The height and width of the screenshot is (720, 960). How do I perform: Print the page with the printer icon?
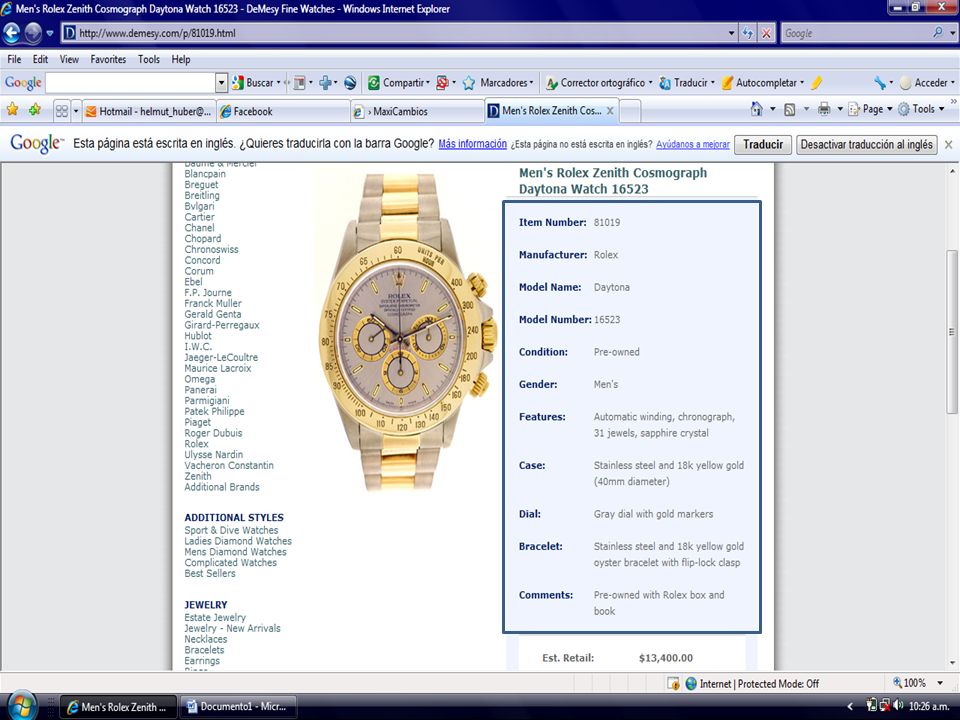(824, 110)
